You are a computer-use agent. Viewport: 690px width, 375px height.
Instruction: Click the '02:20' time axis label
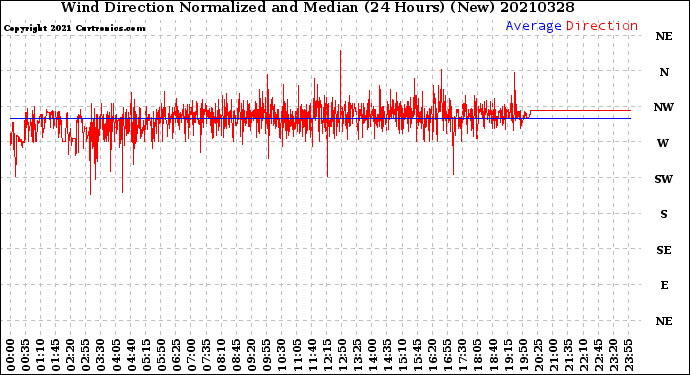71,355
